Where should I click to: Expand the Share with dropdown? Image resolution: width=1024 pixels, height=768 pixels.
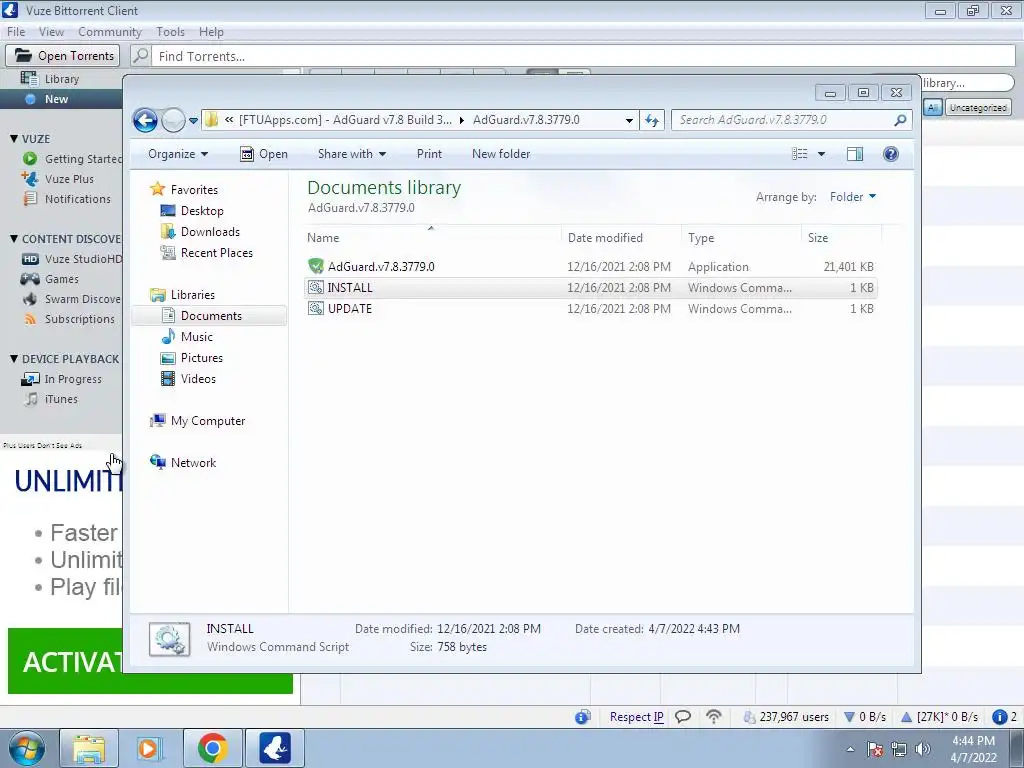click(x=351, y=154)
